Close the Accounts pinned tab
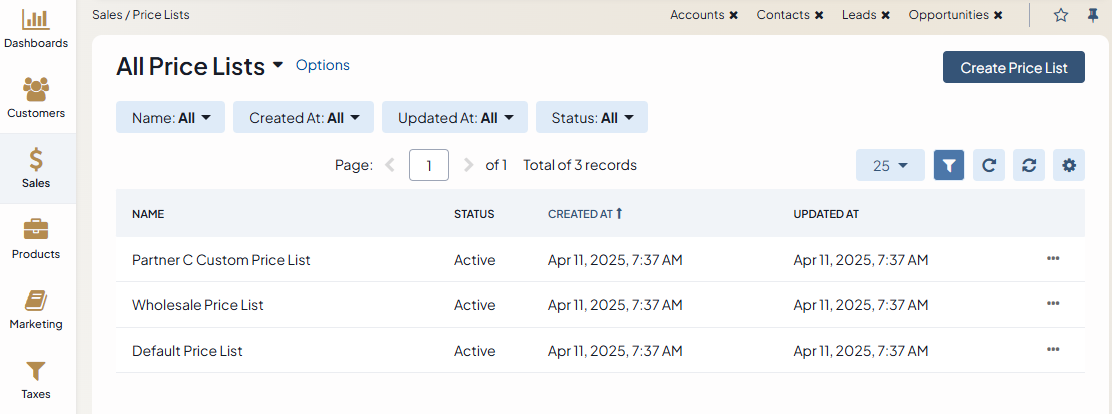 734,15
